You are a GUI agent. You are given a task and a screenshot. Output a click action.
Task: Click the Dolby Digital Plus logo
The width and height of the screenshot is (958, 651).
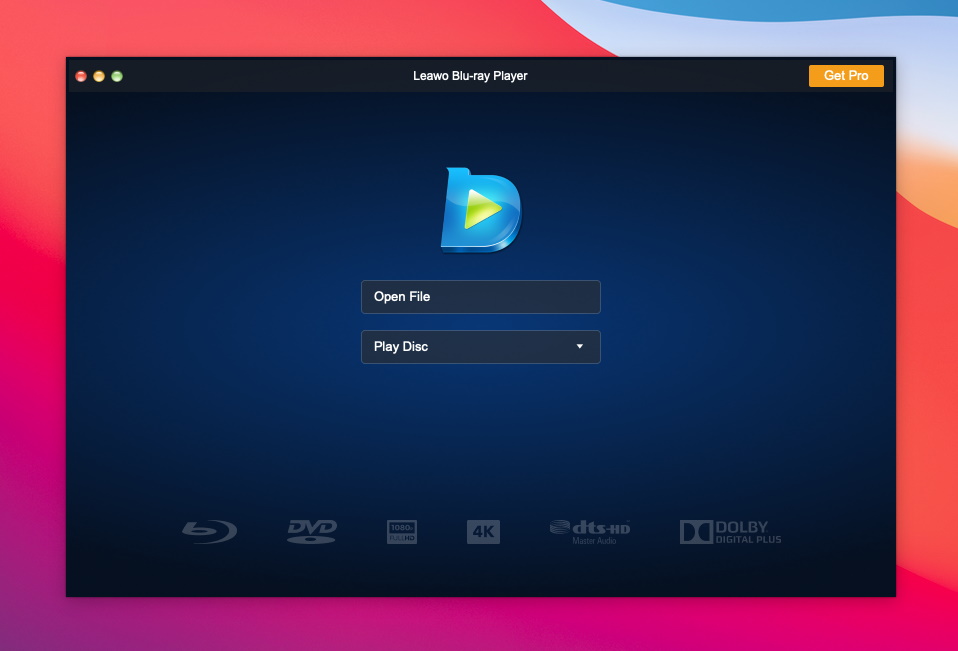(730, 531)
